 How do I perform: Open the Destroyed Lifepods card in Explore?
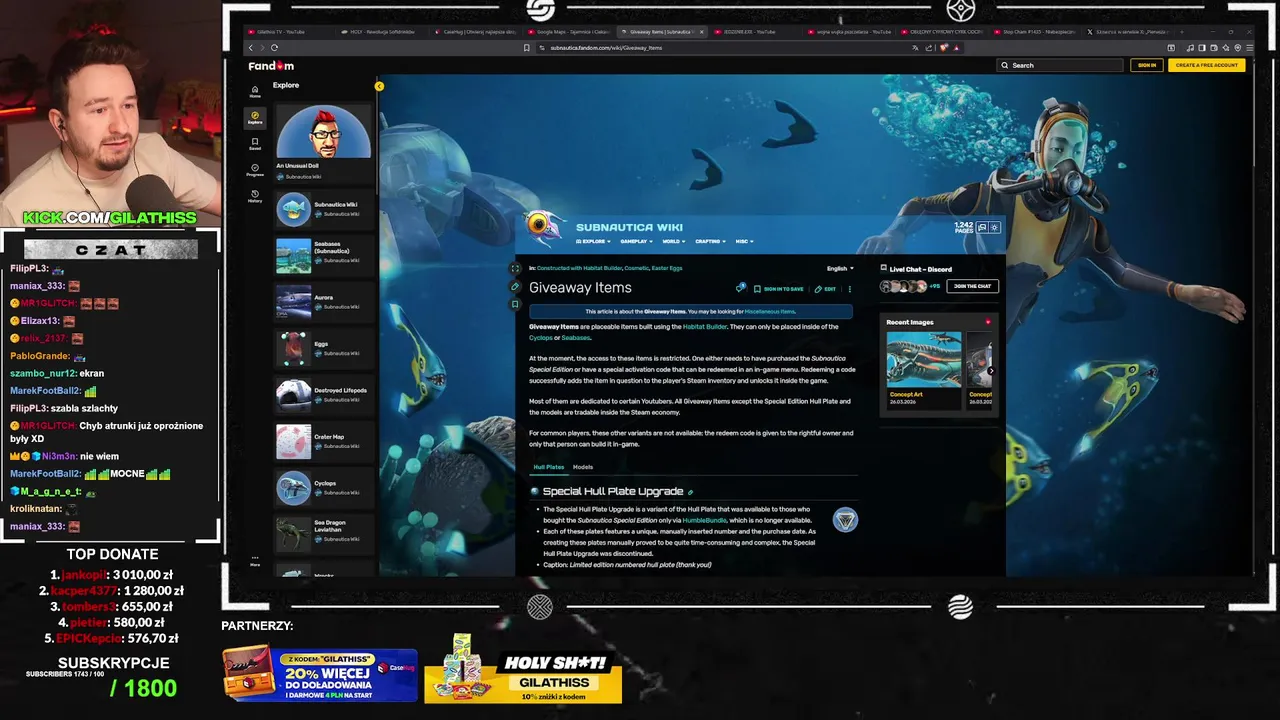pyautogui.click(x=324, y=394)
